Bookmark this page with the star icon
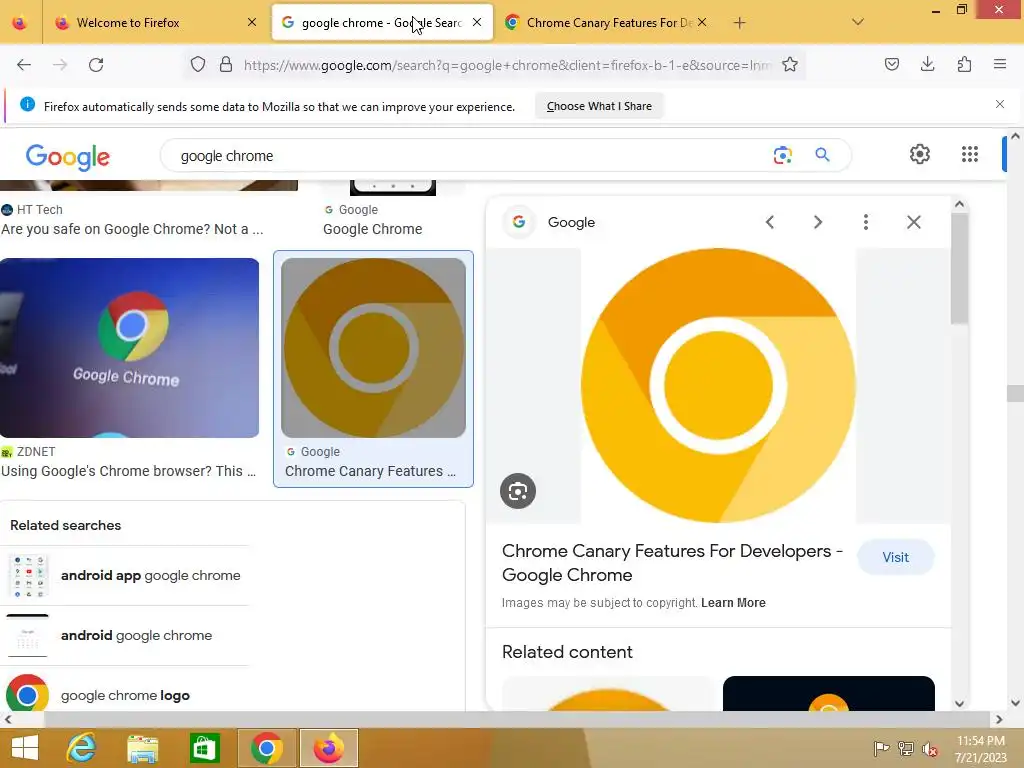Screen dimensions: 1024x768 pos(790,65)
